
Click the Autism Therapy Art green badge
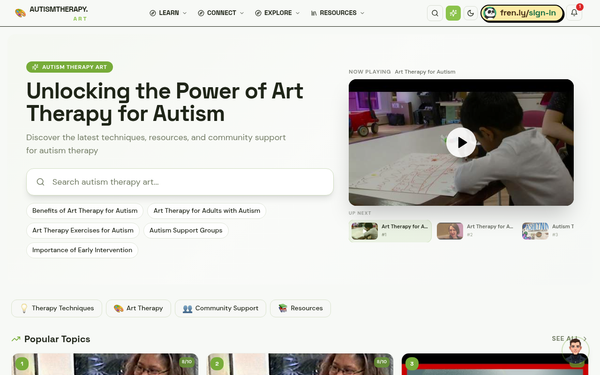pos(70,67)
